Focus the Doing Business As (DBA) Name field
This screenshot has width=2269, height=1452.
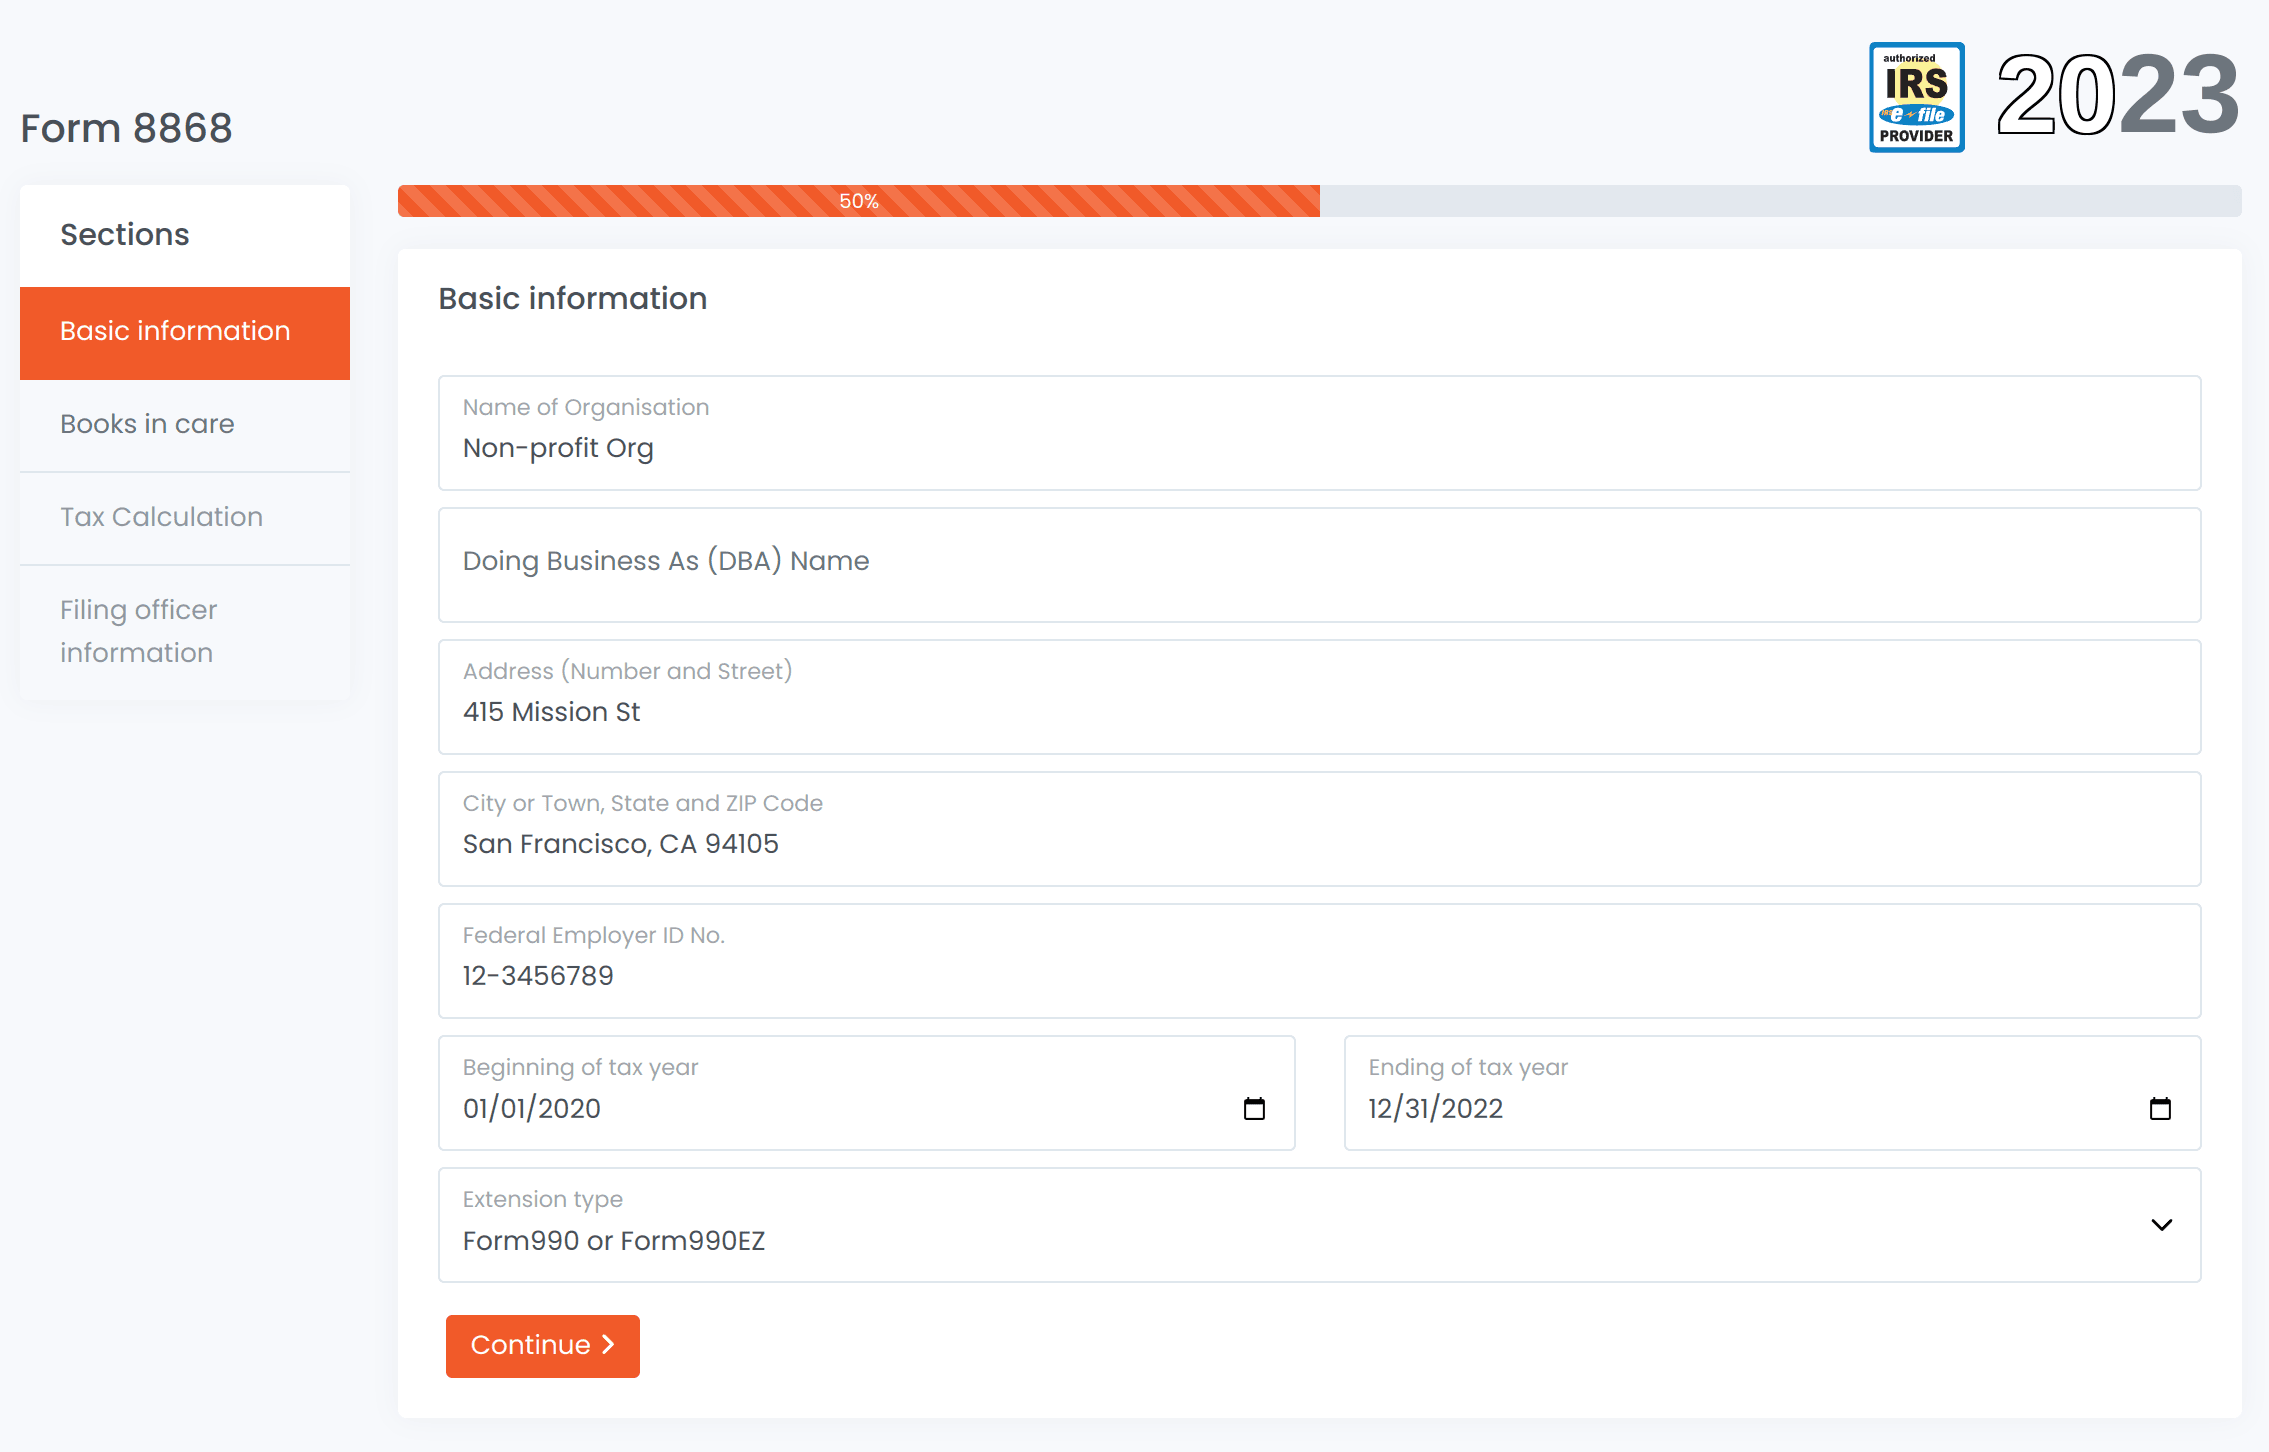tap(1319, 565)
